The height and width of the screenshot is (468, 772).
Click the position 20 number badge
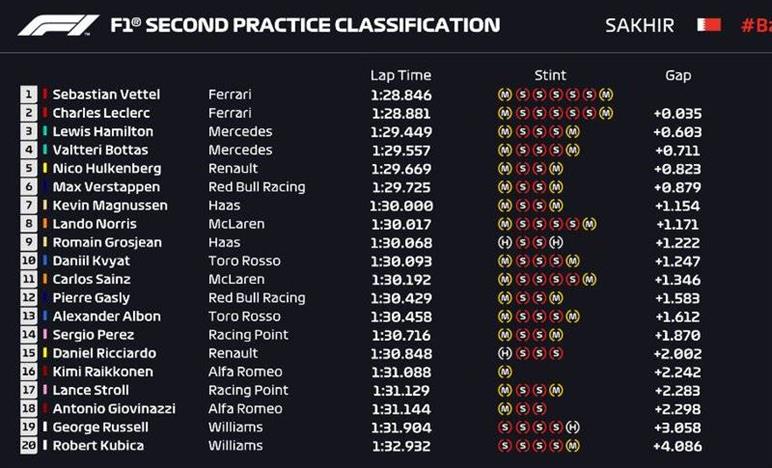29,445
